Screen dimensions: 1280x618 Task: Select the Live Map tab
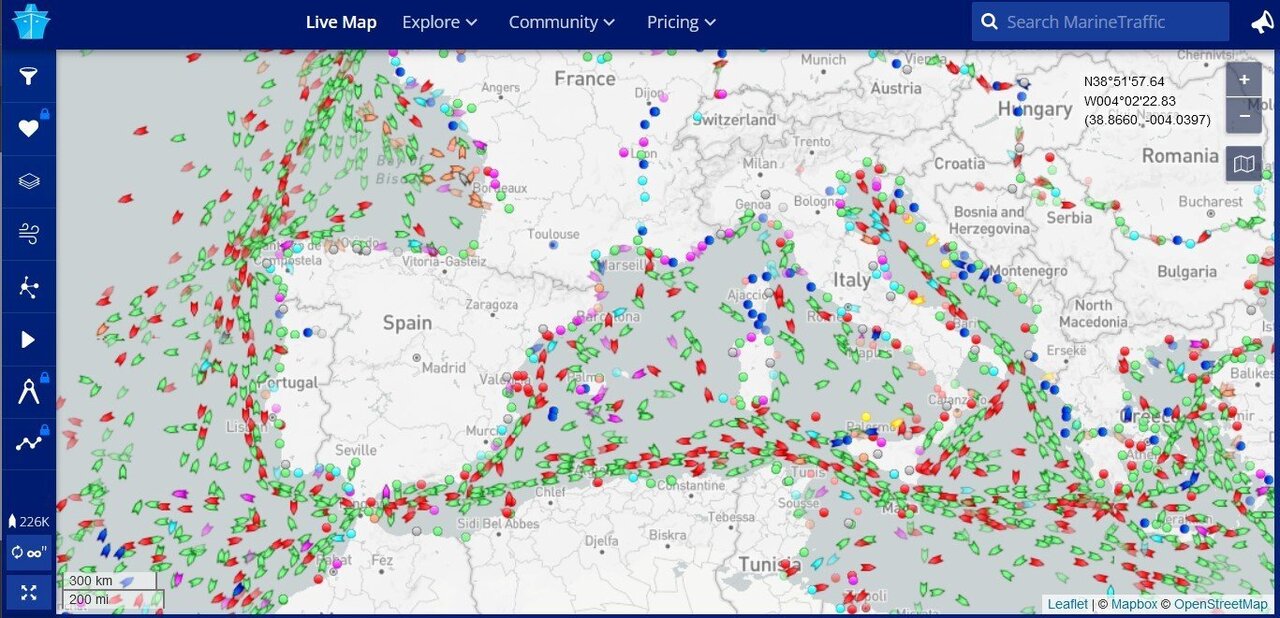point(341,22)
